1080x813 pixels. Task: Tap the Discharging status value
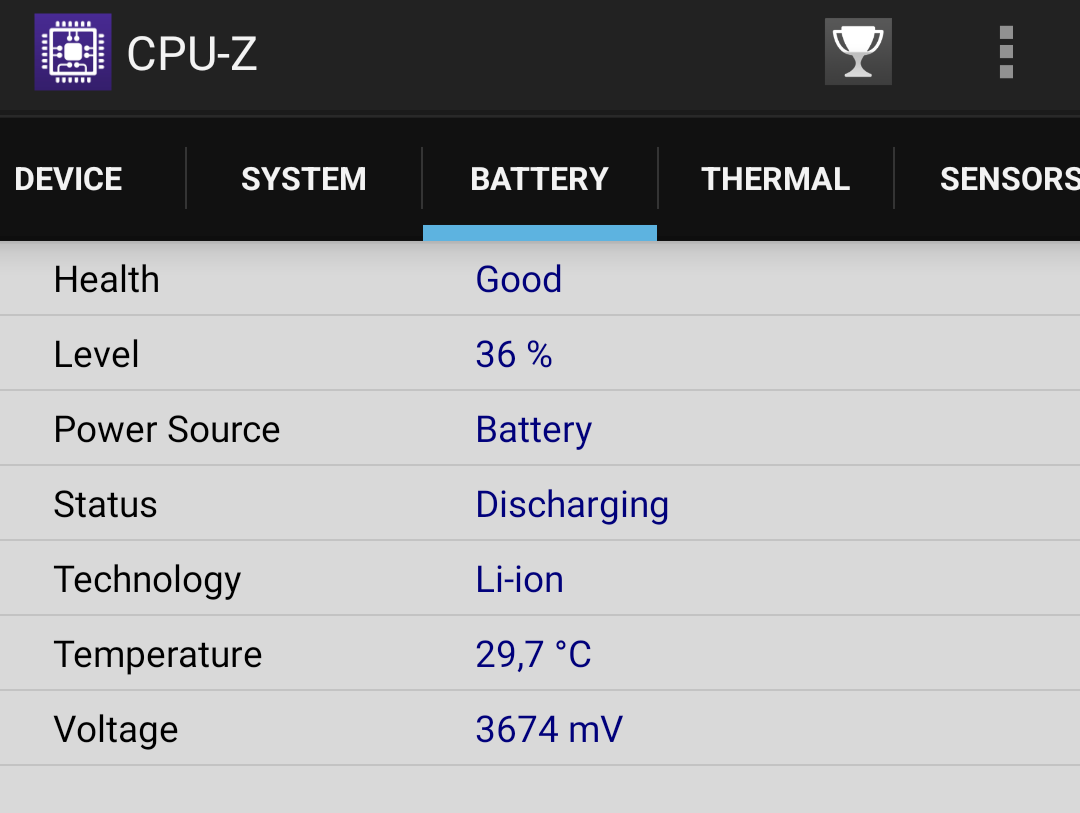(x=572, y=505)
